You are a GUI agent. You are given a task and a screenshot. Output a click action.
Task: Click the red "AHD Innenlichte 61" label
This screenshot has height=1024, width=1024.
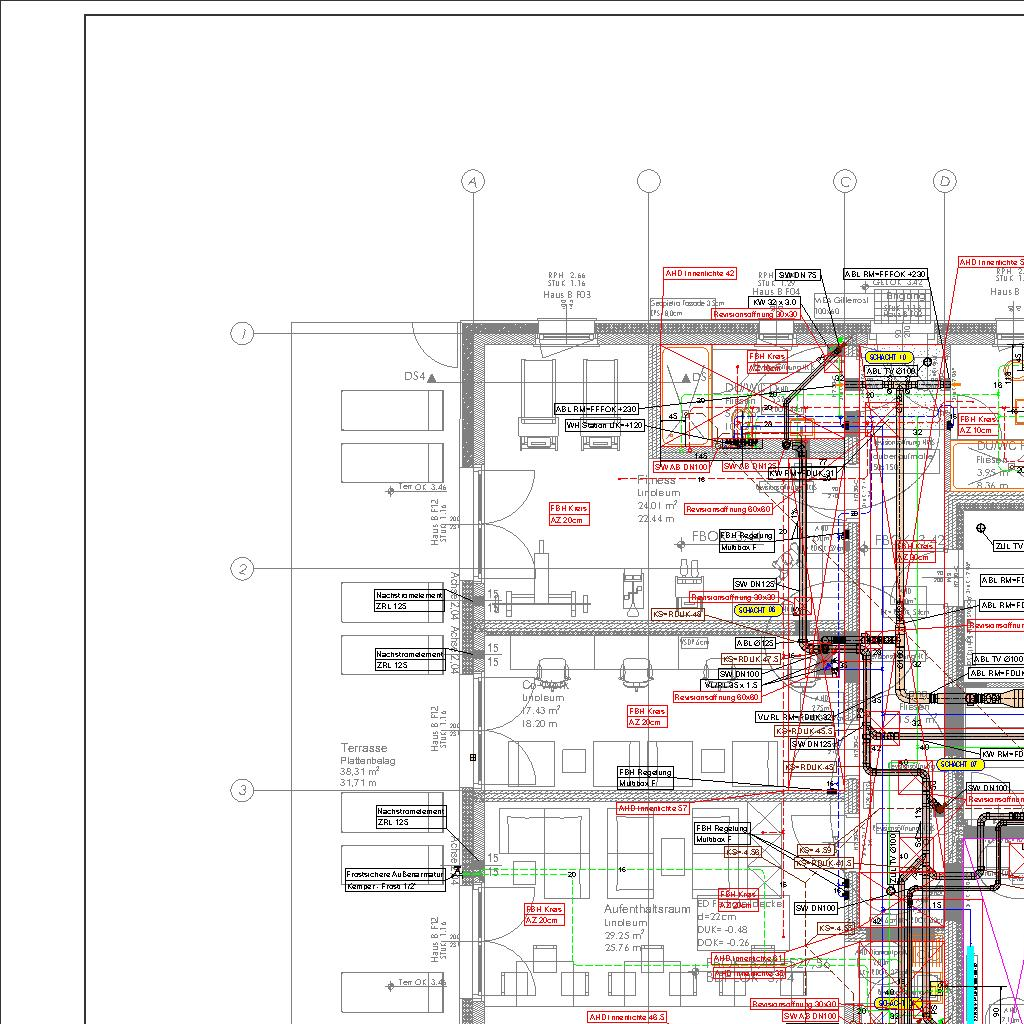[748, 959]
